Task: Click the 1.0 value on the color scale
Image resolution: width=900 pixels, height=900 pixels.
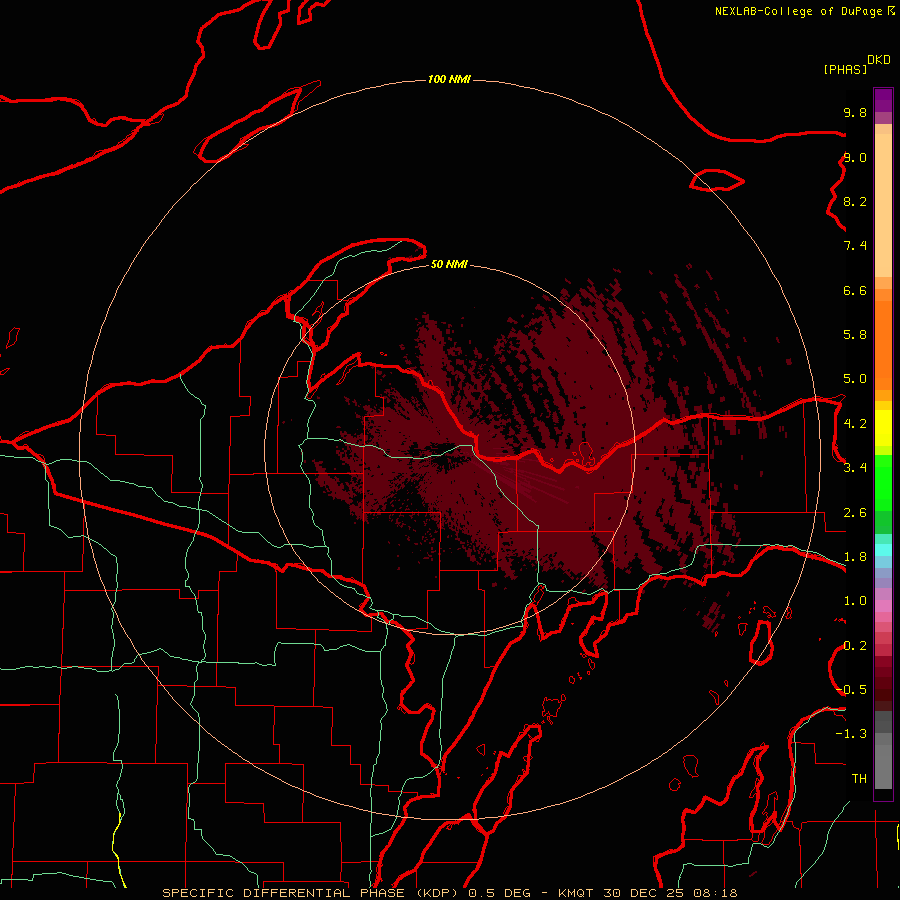Action: click(x=855, y=601)
